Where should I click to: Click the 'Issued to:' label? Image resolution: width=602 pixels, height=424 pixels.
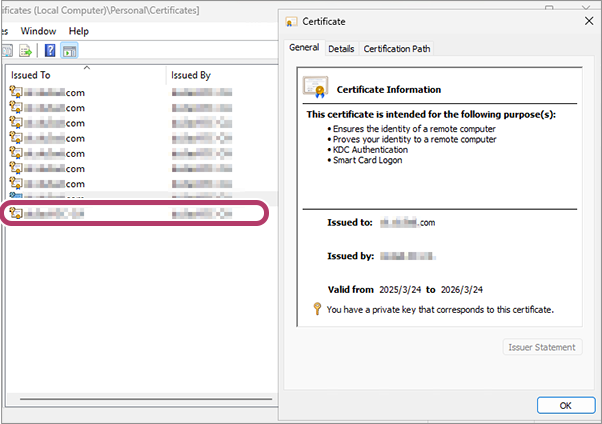coord(350,222)
